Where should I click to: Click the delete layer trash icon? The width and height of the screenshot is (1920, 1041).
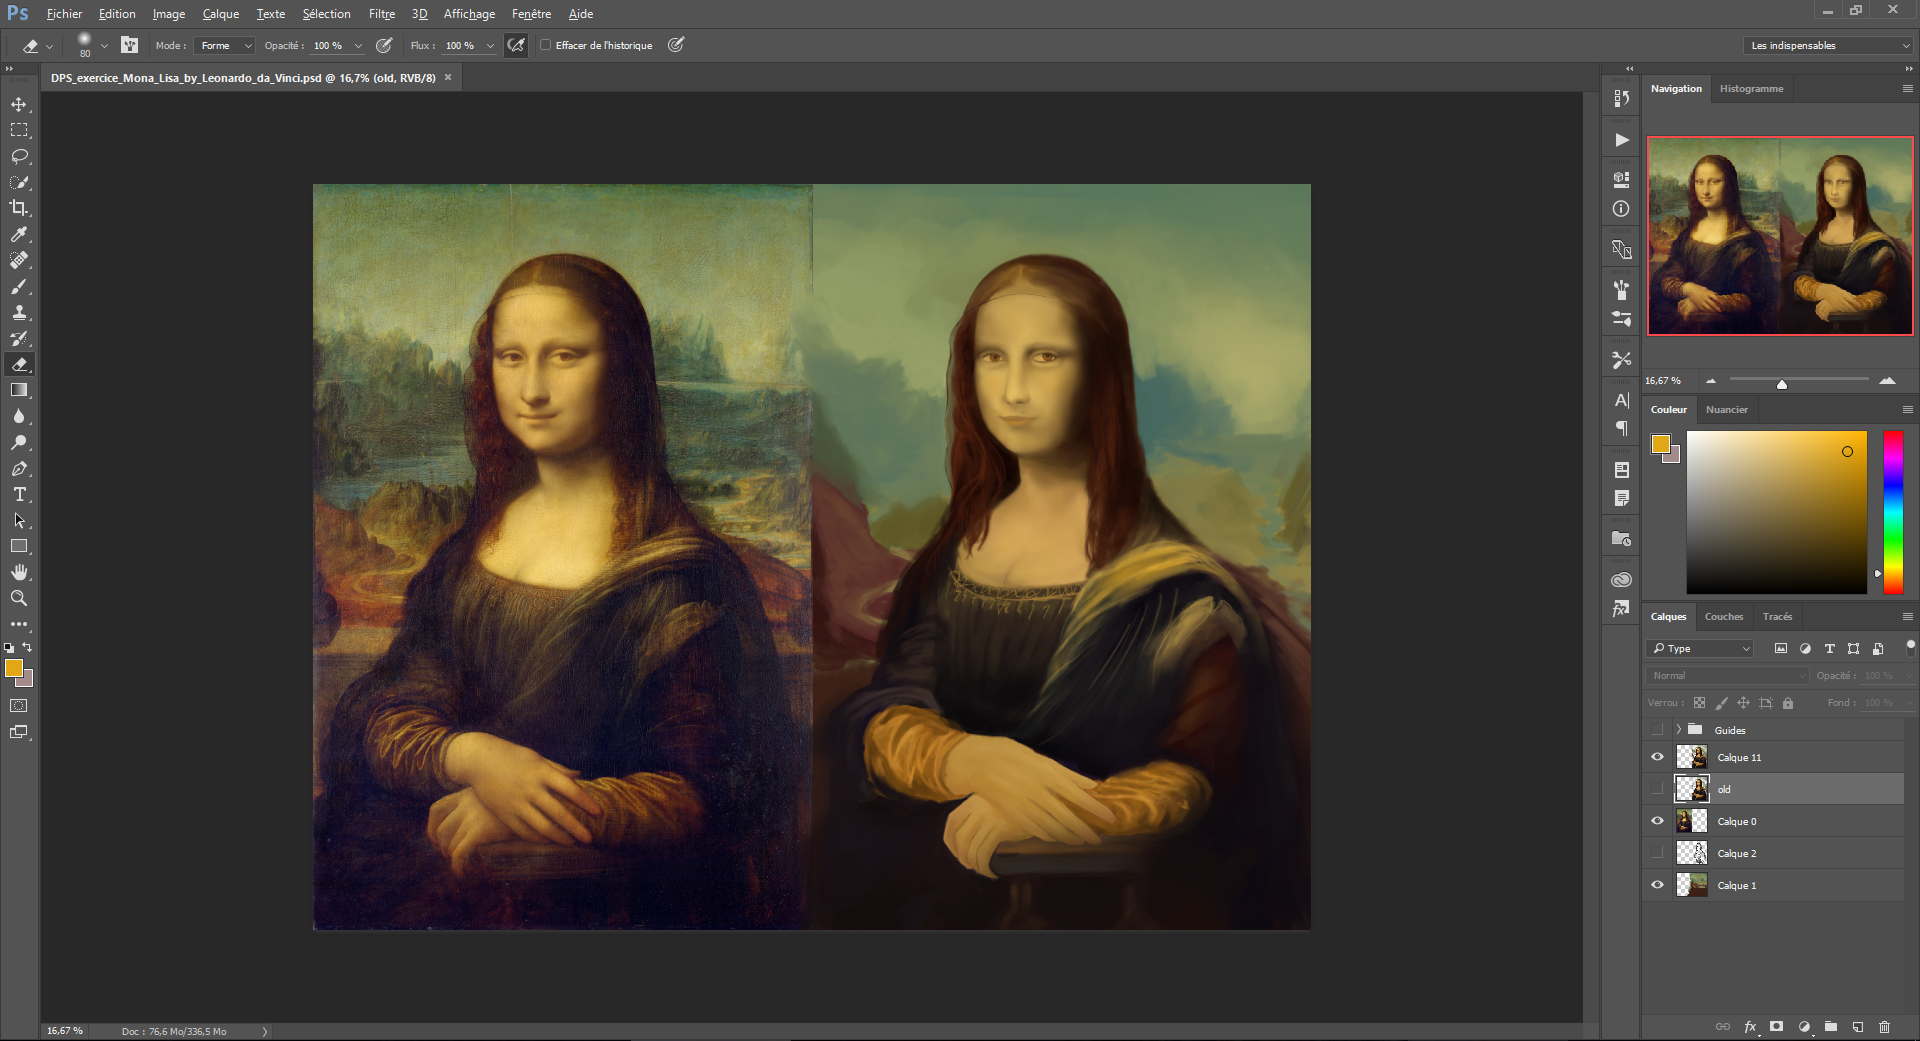(1884, 1027)
